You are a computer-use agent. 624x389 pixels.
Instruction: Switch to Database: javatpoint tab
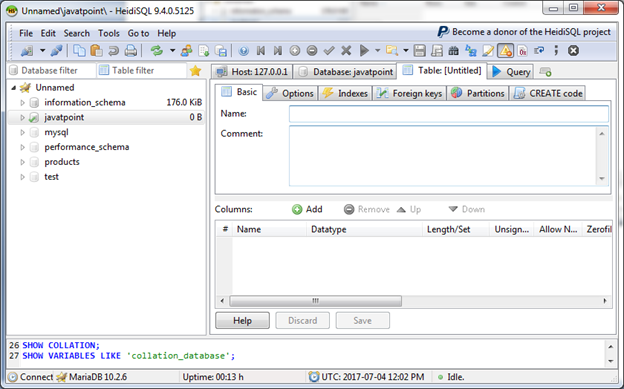pos(345,72)
